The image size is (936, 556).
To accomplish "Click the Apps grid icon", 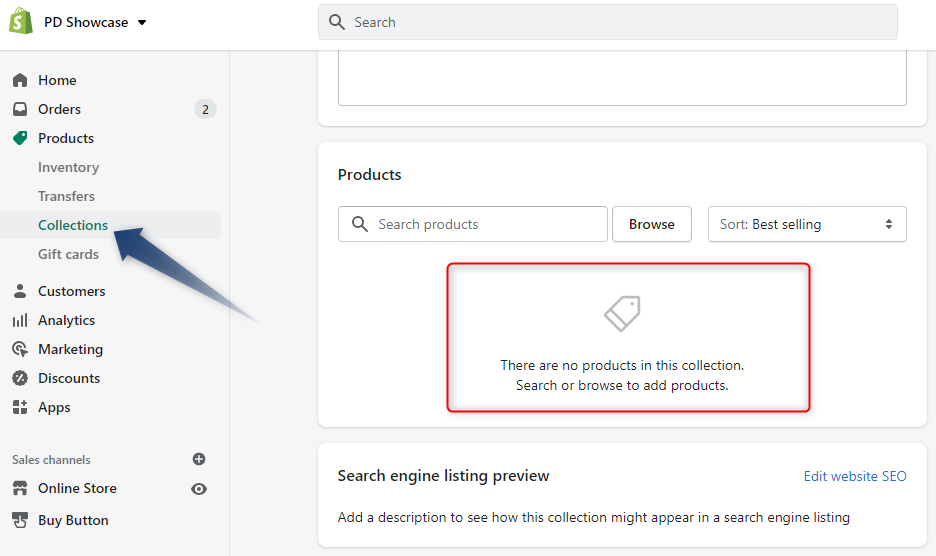I will pyautogui.click(x=20, y=407).
